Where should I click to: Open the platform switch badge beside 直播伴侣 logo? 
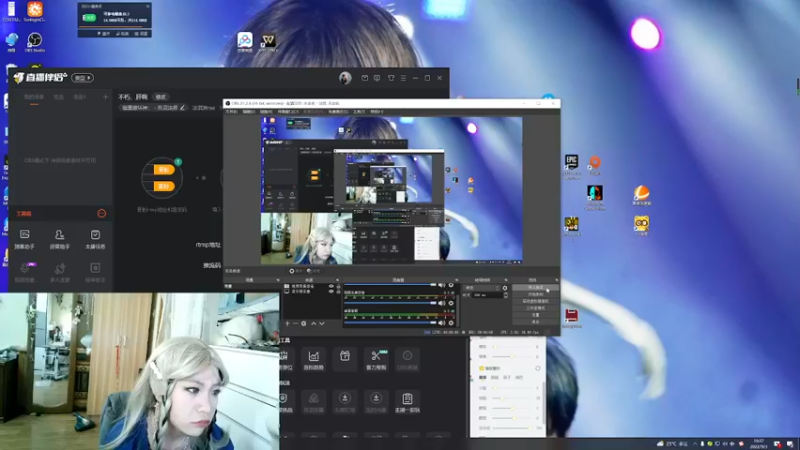82,78
